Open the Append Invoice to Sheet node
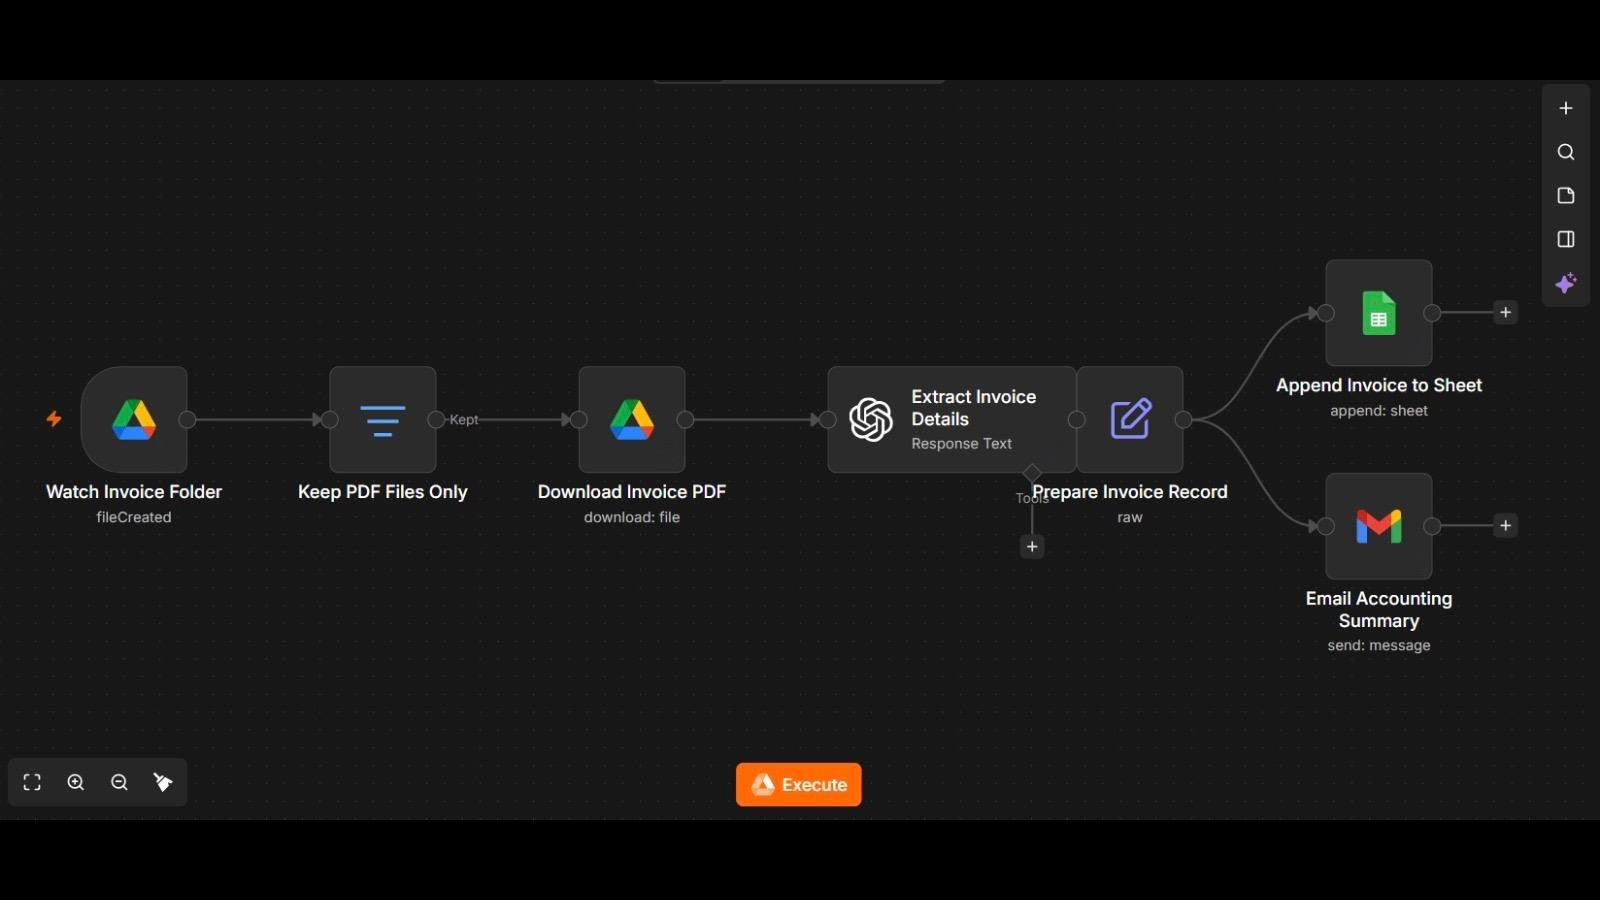1600x900 pixels. click(x=1379, y=313)
